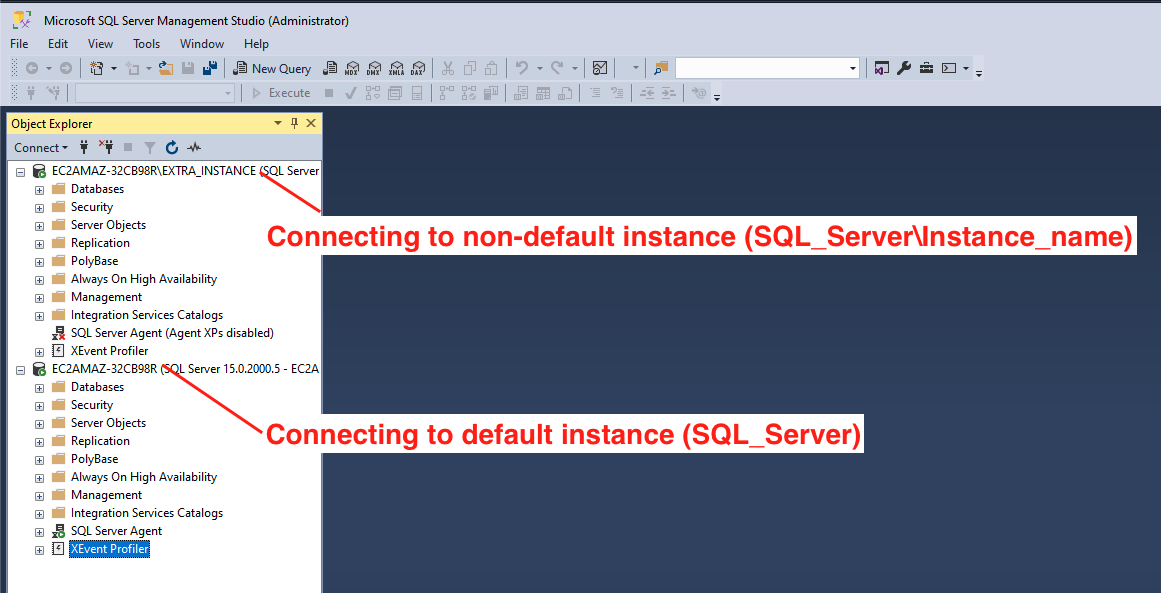Open the New Project dropdown arrow
The image size is (1161, 593).
point(114,68)
